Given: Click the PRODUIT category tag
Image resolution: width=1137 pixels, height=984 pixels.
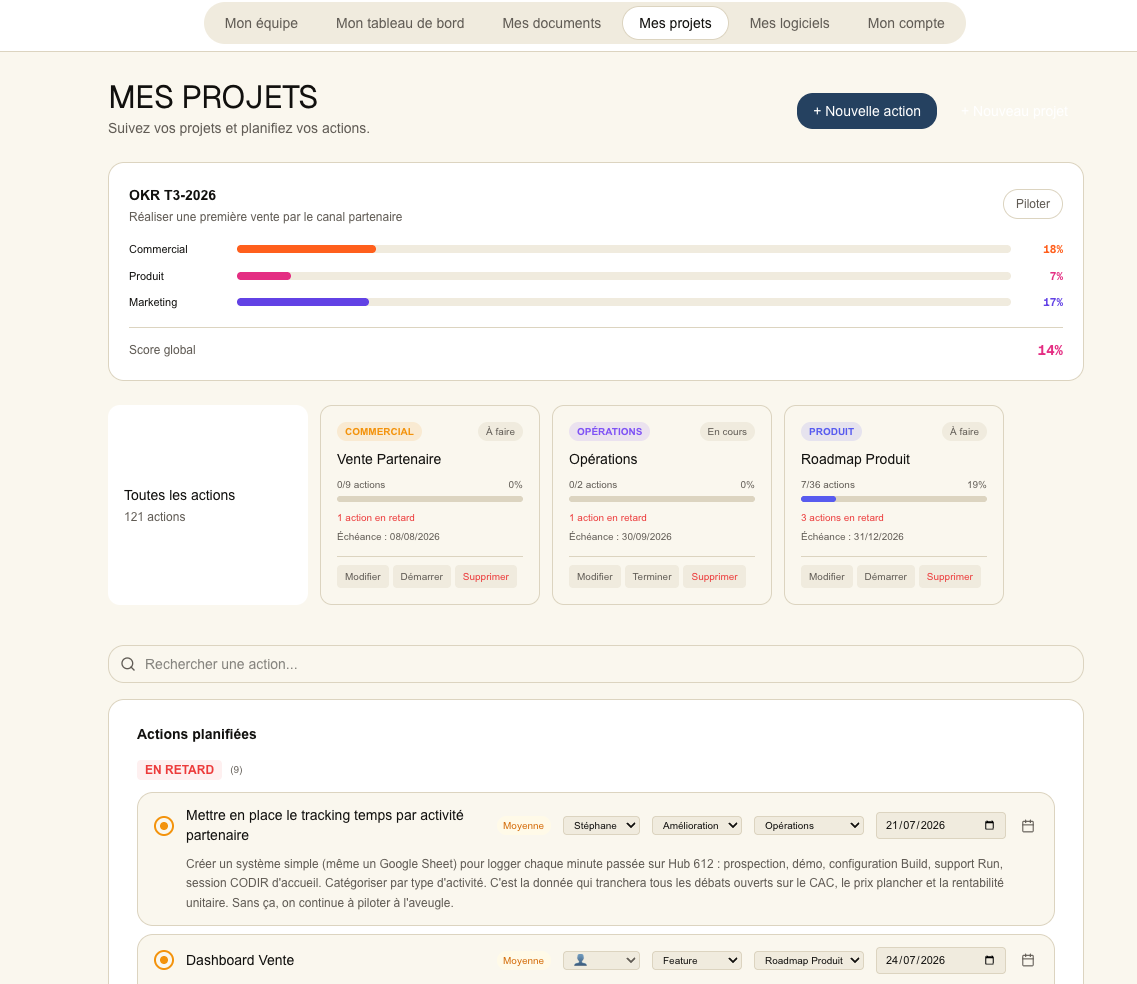Looking at the screenshot, I should [x=831, y=431].
